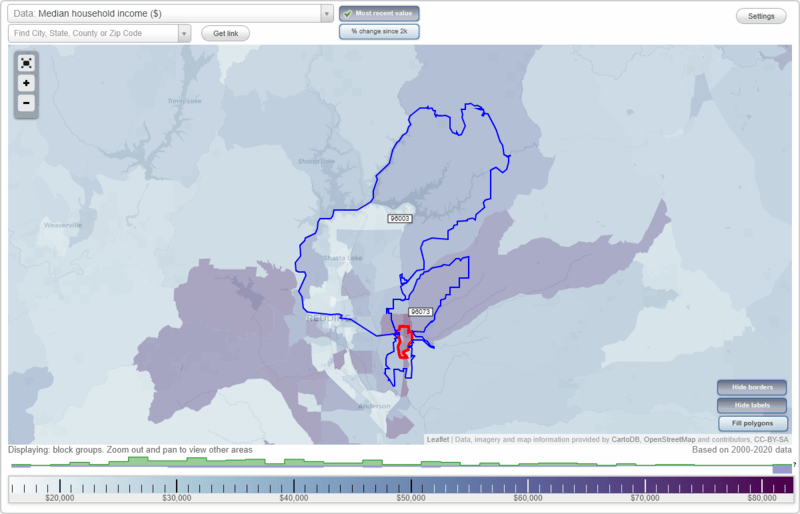Toggle the Hide borders button

tap(753, 387)
